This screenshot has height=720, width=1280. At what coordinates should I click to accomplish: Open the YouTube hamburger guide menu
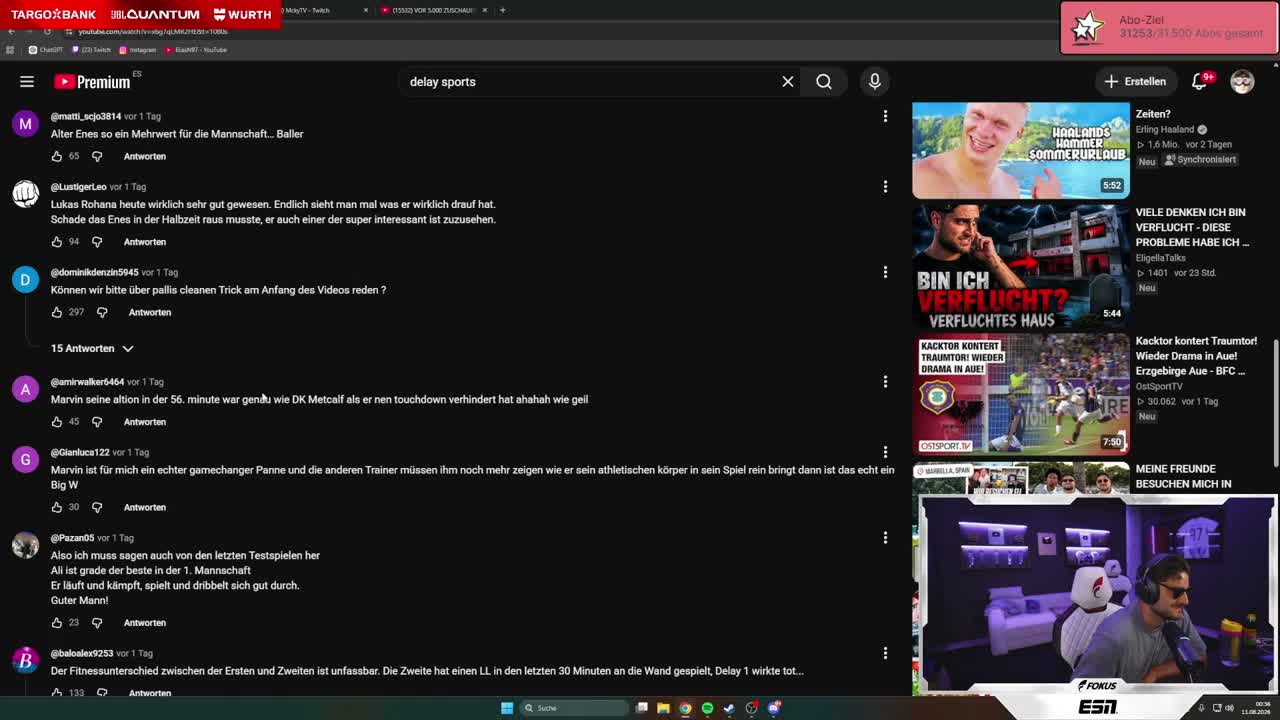[x=27, y=81]
